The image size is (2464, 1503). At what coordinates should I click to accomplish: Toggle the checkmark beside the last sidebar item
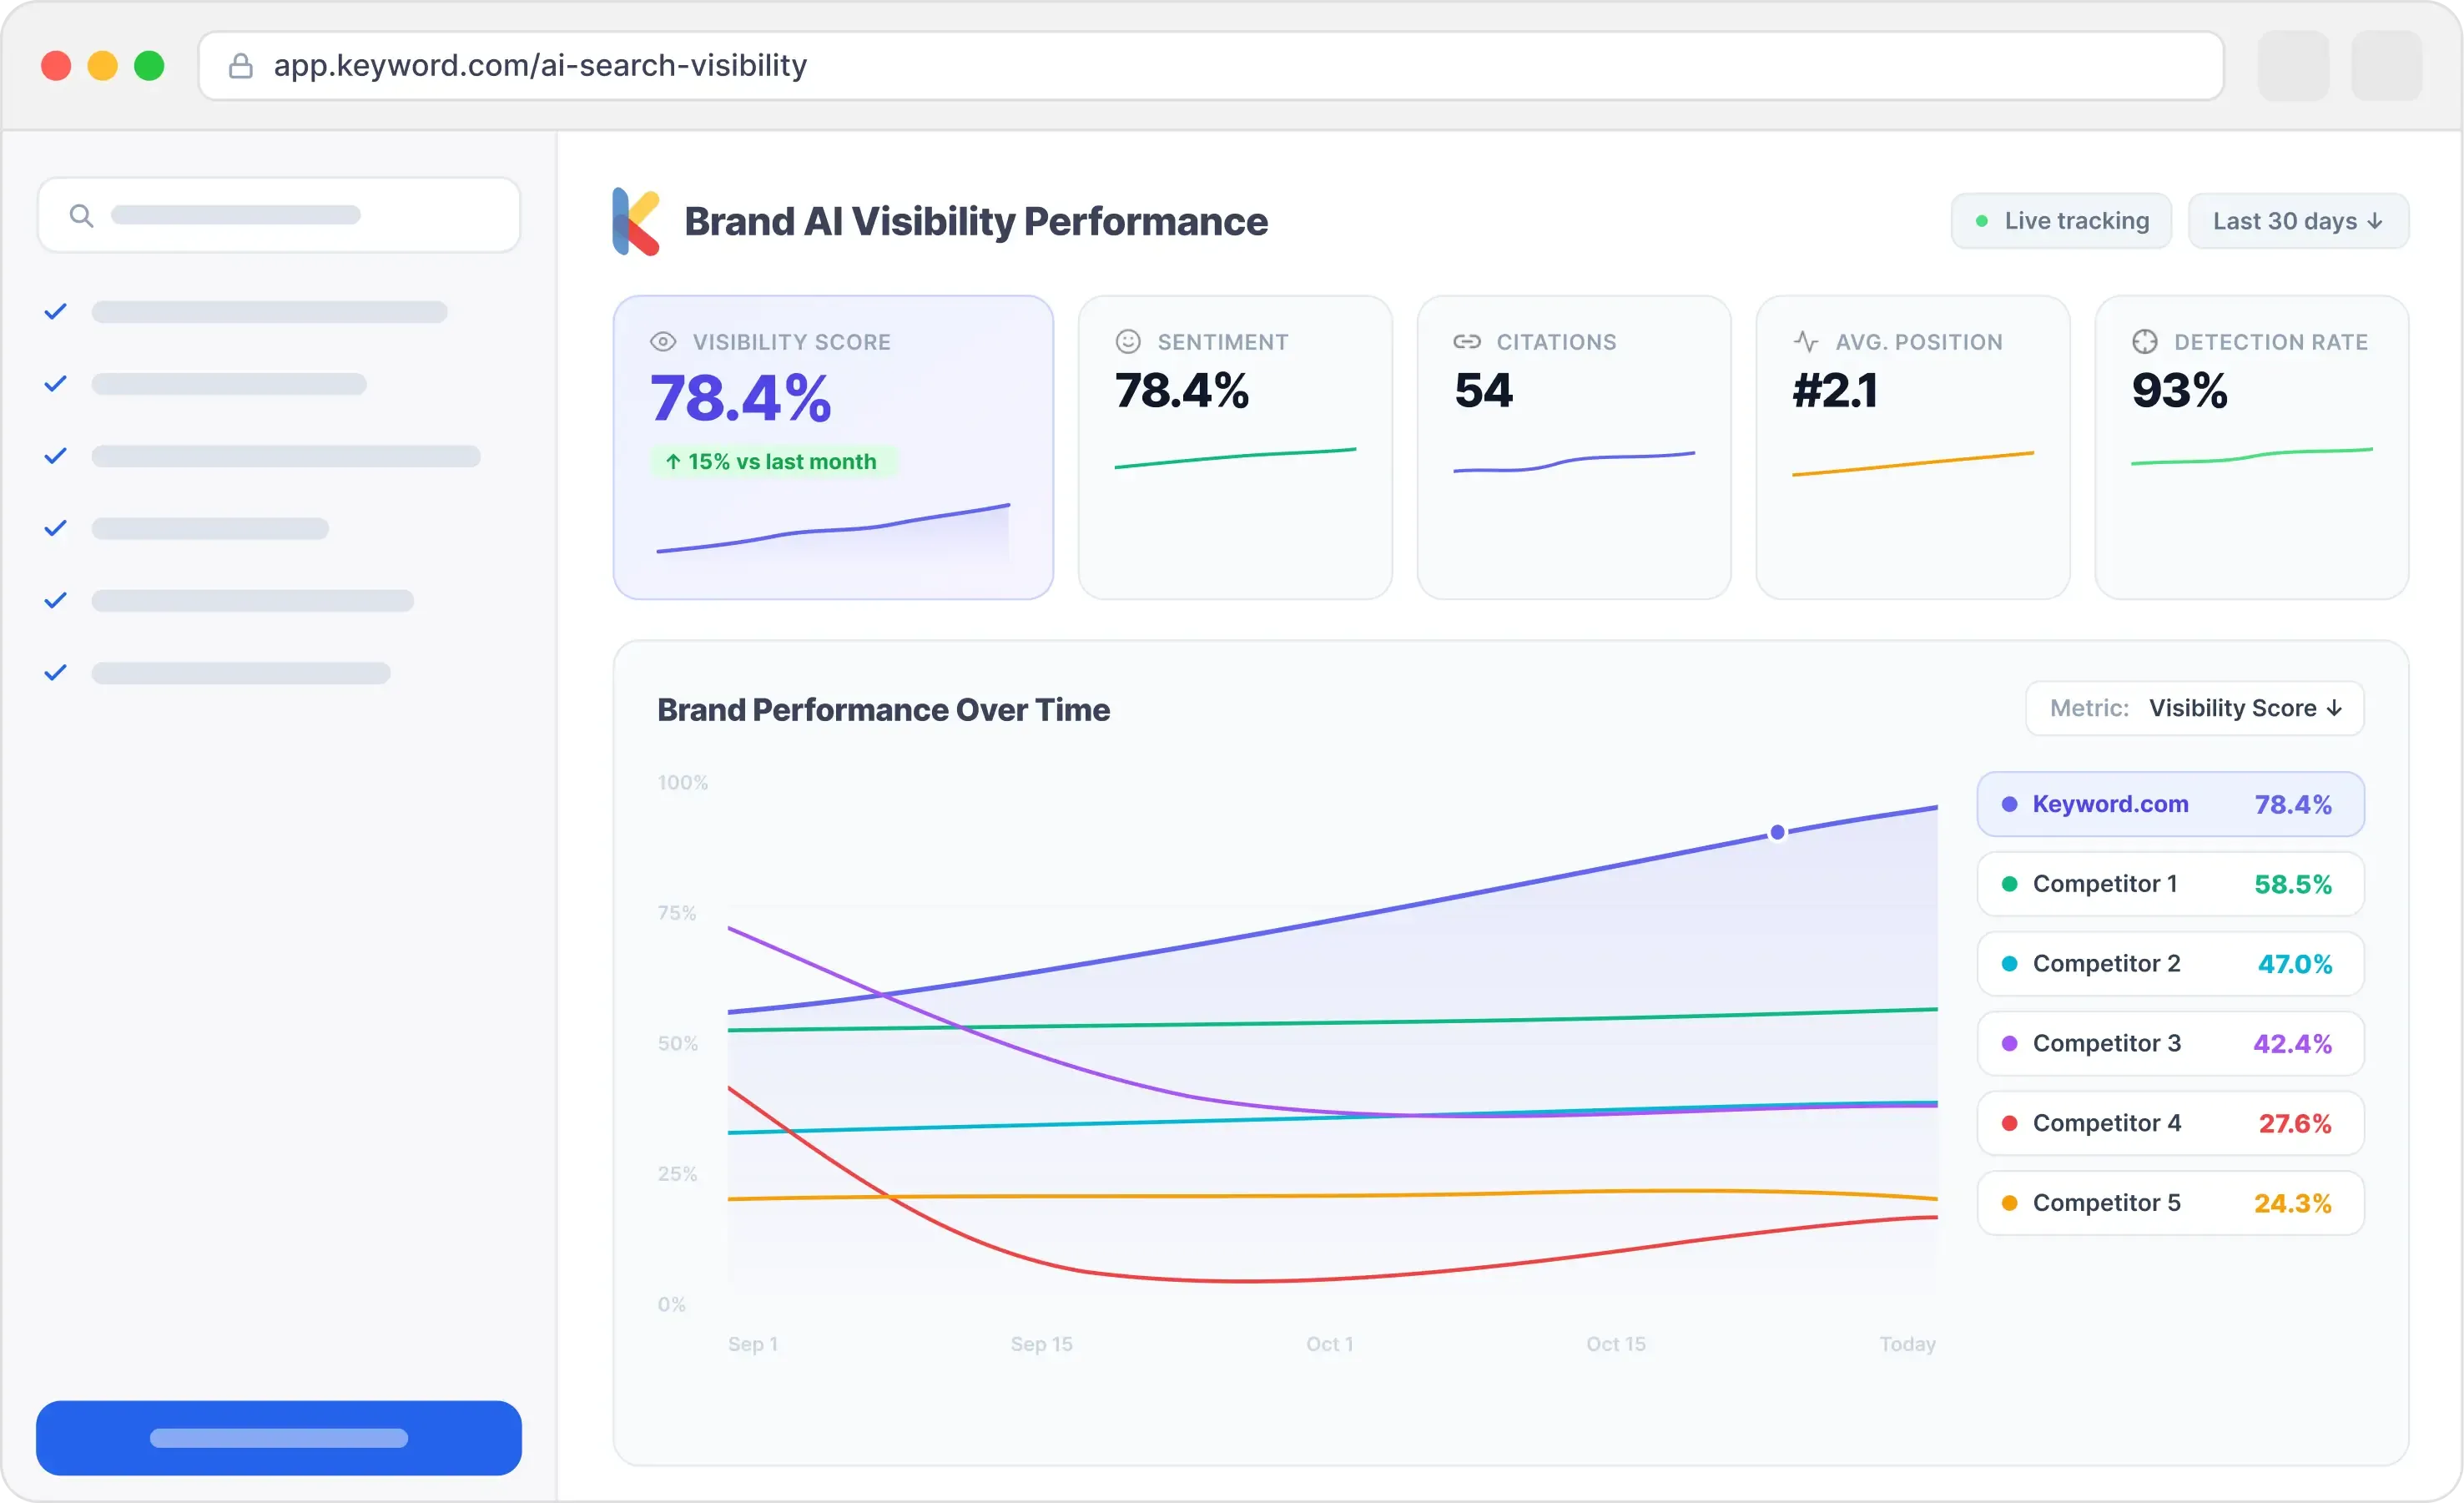click(x=55, y=673)
